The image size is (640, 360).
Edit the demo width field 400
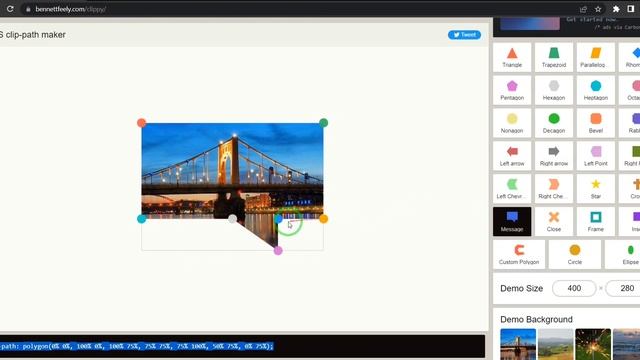[574, 288]
